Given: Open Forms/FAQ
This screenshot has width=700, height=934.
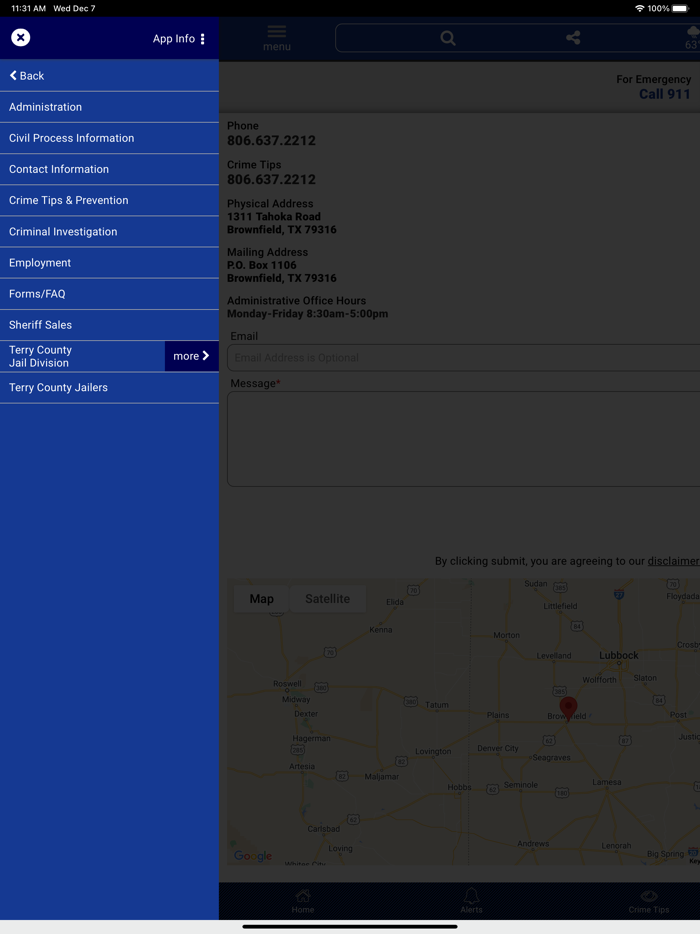Looking at the screenshot, I should tap(109, 294).
